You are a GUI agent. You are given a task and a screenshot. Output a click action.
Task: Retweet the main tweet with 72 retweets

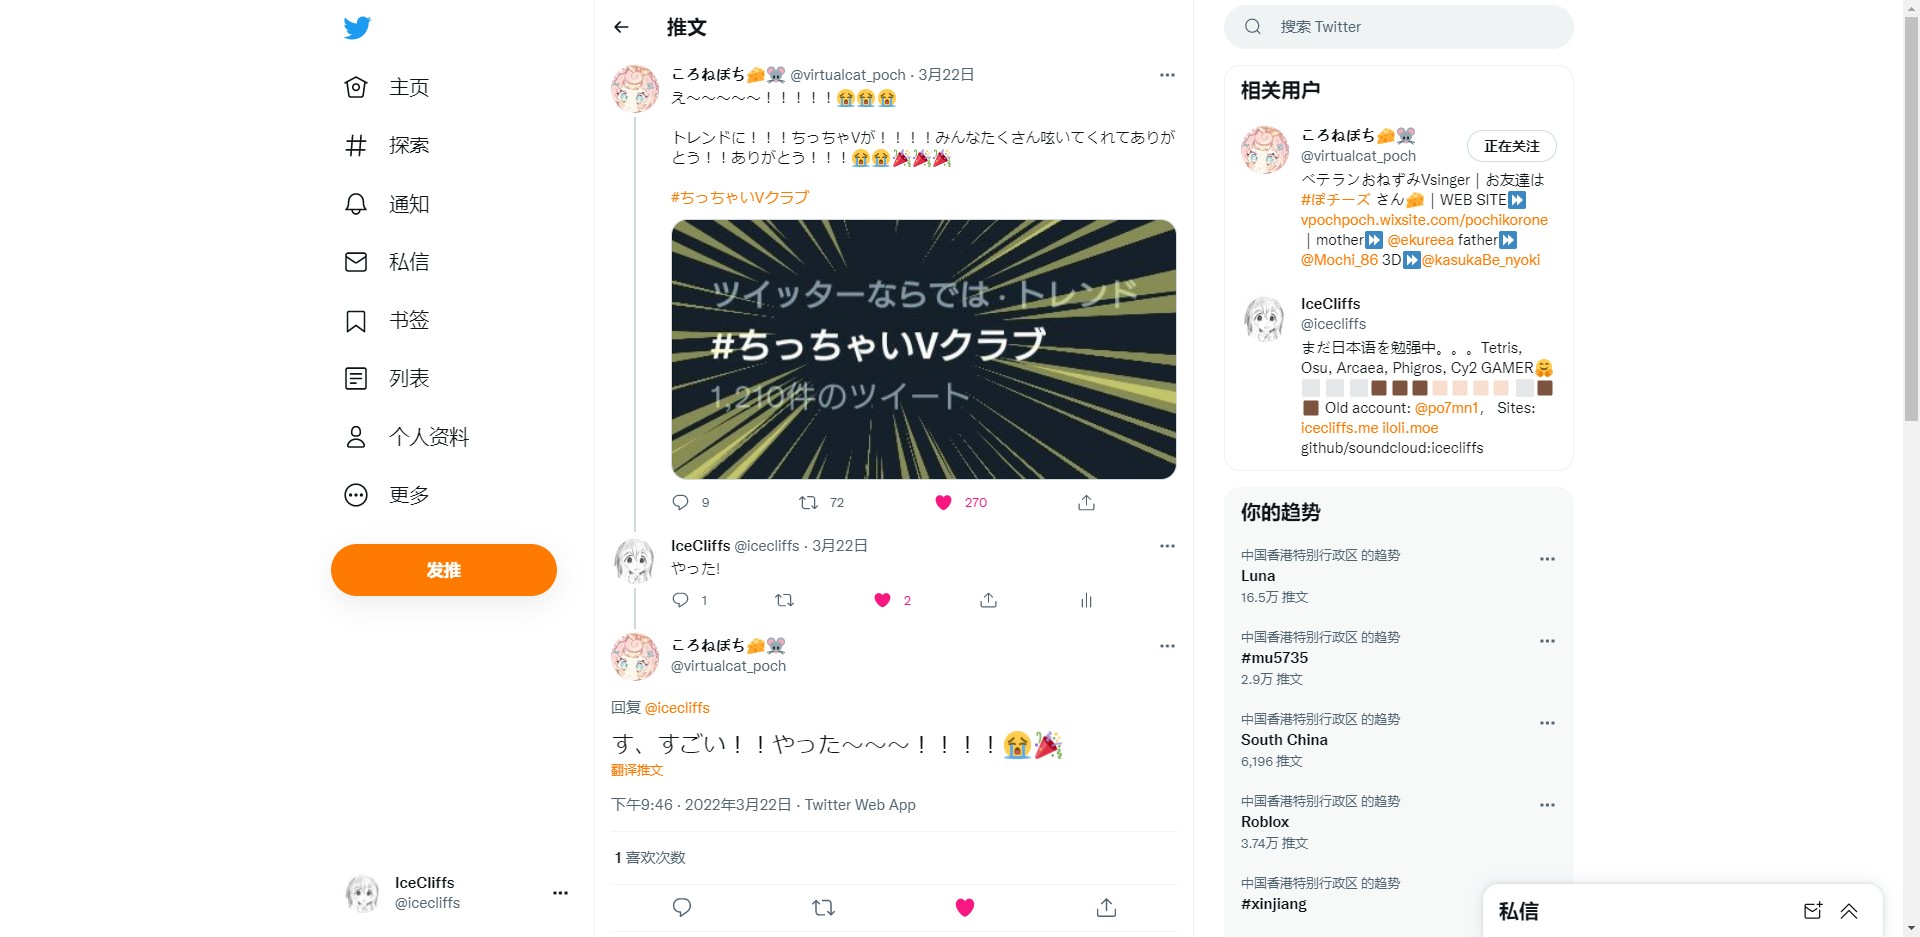[x=808, y=502]
